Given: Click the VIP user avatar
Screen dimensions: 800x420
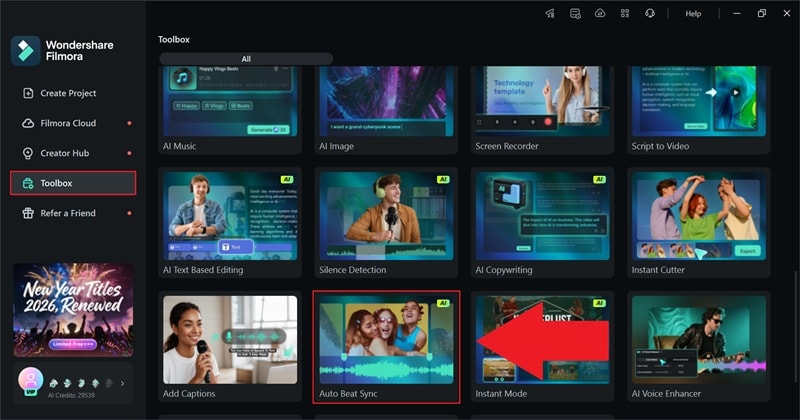Looking at the screenshot, I should tap(31, 381).
